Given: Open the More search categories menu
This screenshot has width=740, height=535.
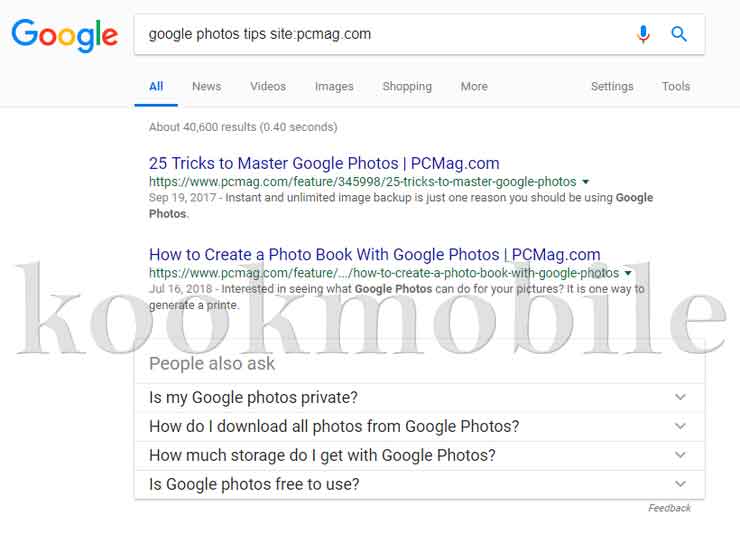Looking at the screenshot, I should 474,86.
